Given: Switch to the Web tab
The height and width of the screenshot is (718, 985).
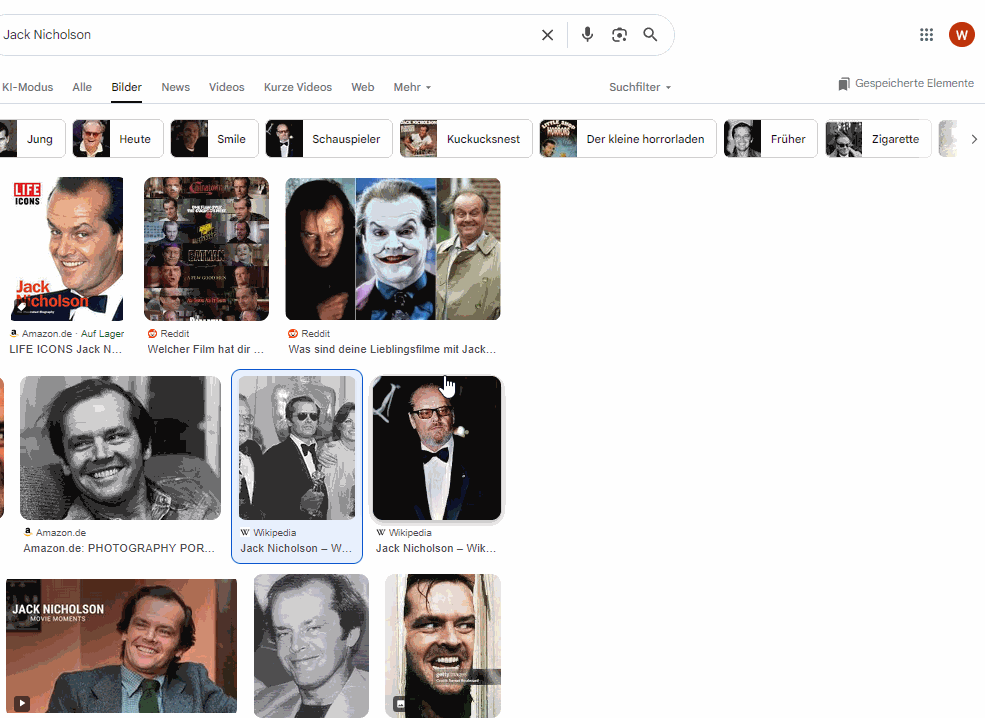Looking at the screenshot, I should [x=362, y=87].
